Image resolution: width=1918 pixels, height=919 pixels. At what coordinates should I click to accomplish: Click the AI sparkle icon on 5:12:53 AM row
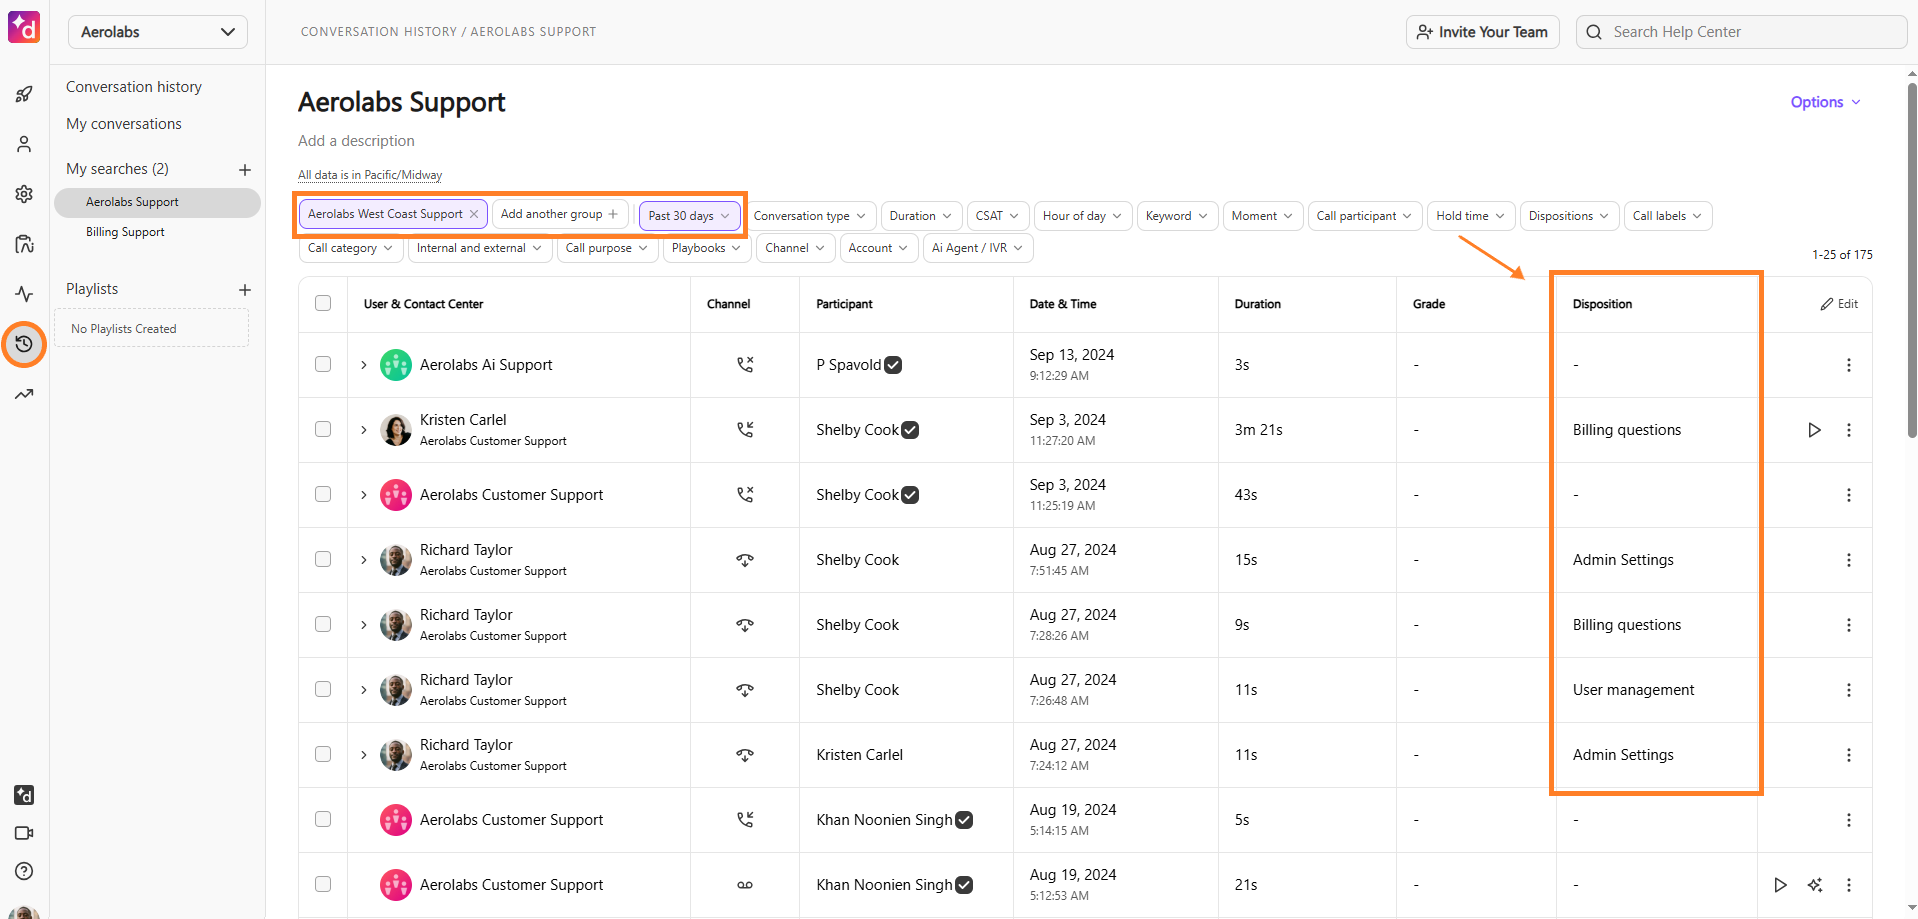point(1815,885)
